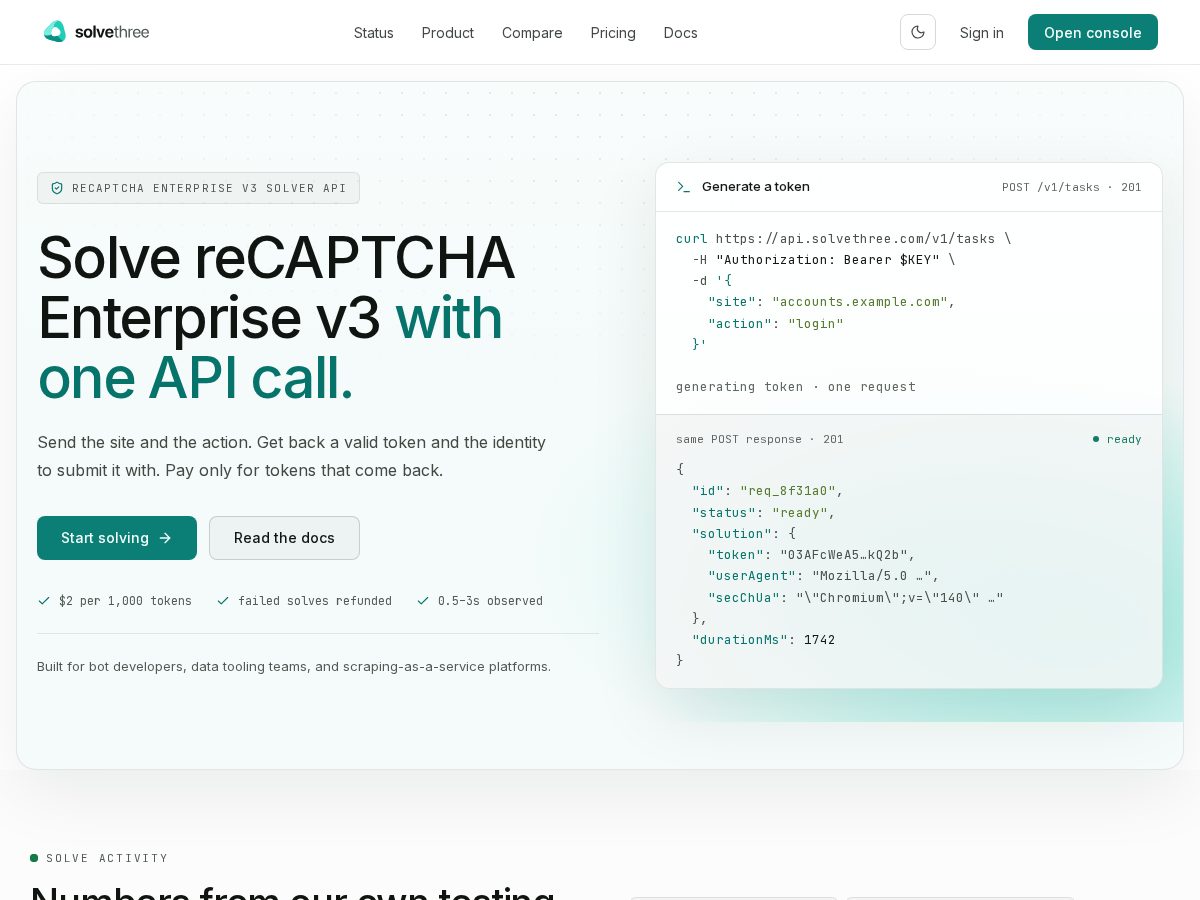Click the text "Generate a token"
Image resolution: width=1200 pixels, height=900 pixels.
click(756, 187)
